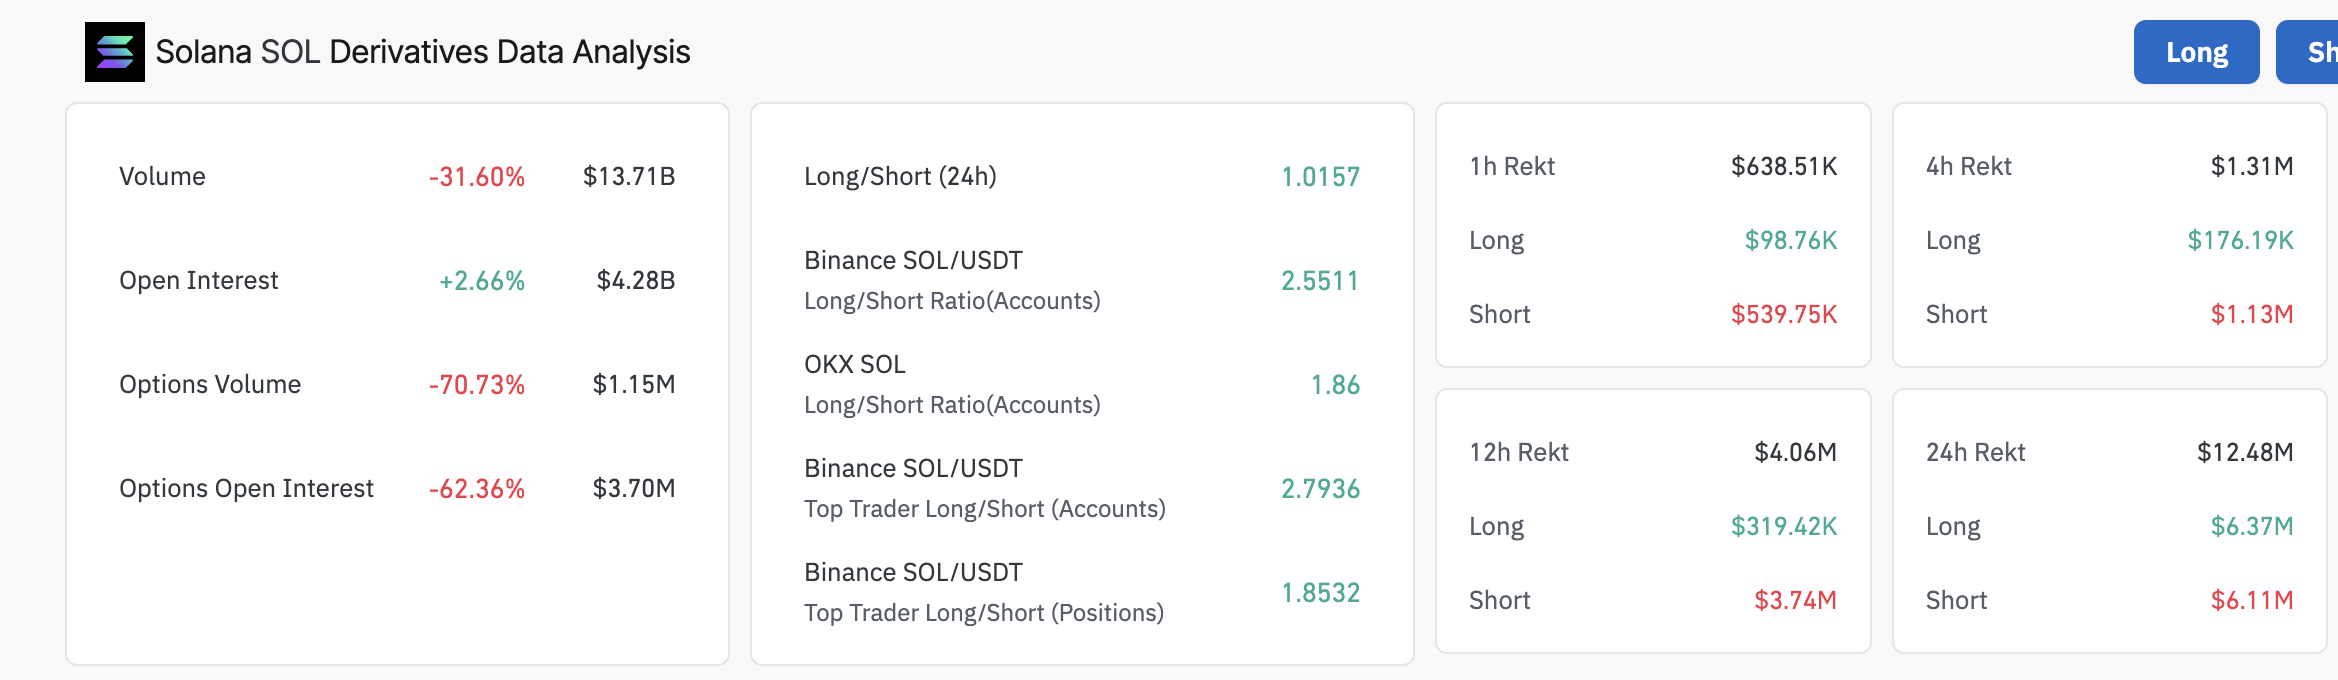This screenshot has width=2338, height=680.
Task: Click Binance Top Trader Long/Short (Positions) value
Action: tap(1320, 593)
